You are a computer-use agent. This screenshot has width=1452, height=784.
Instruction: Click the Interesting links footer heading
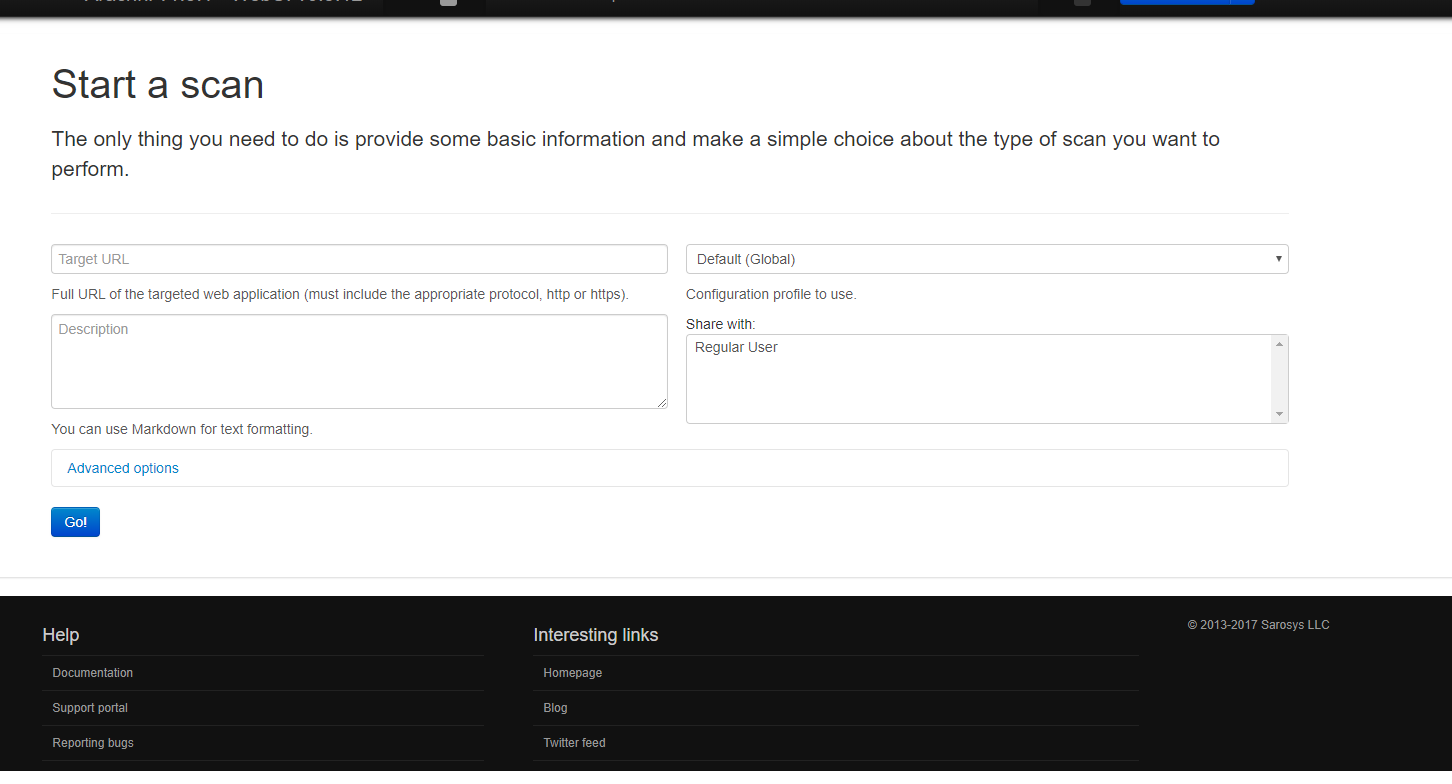[x=595, y=635]
